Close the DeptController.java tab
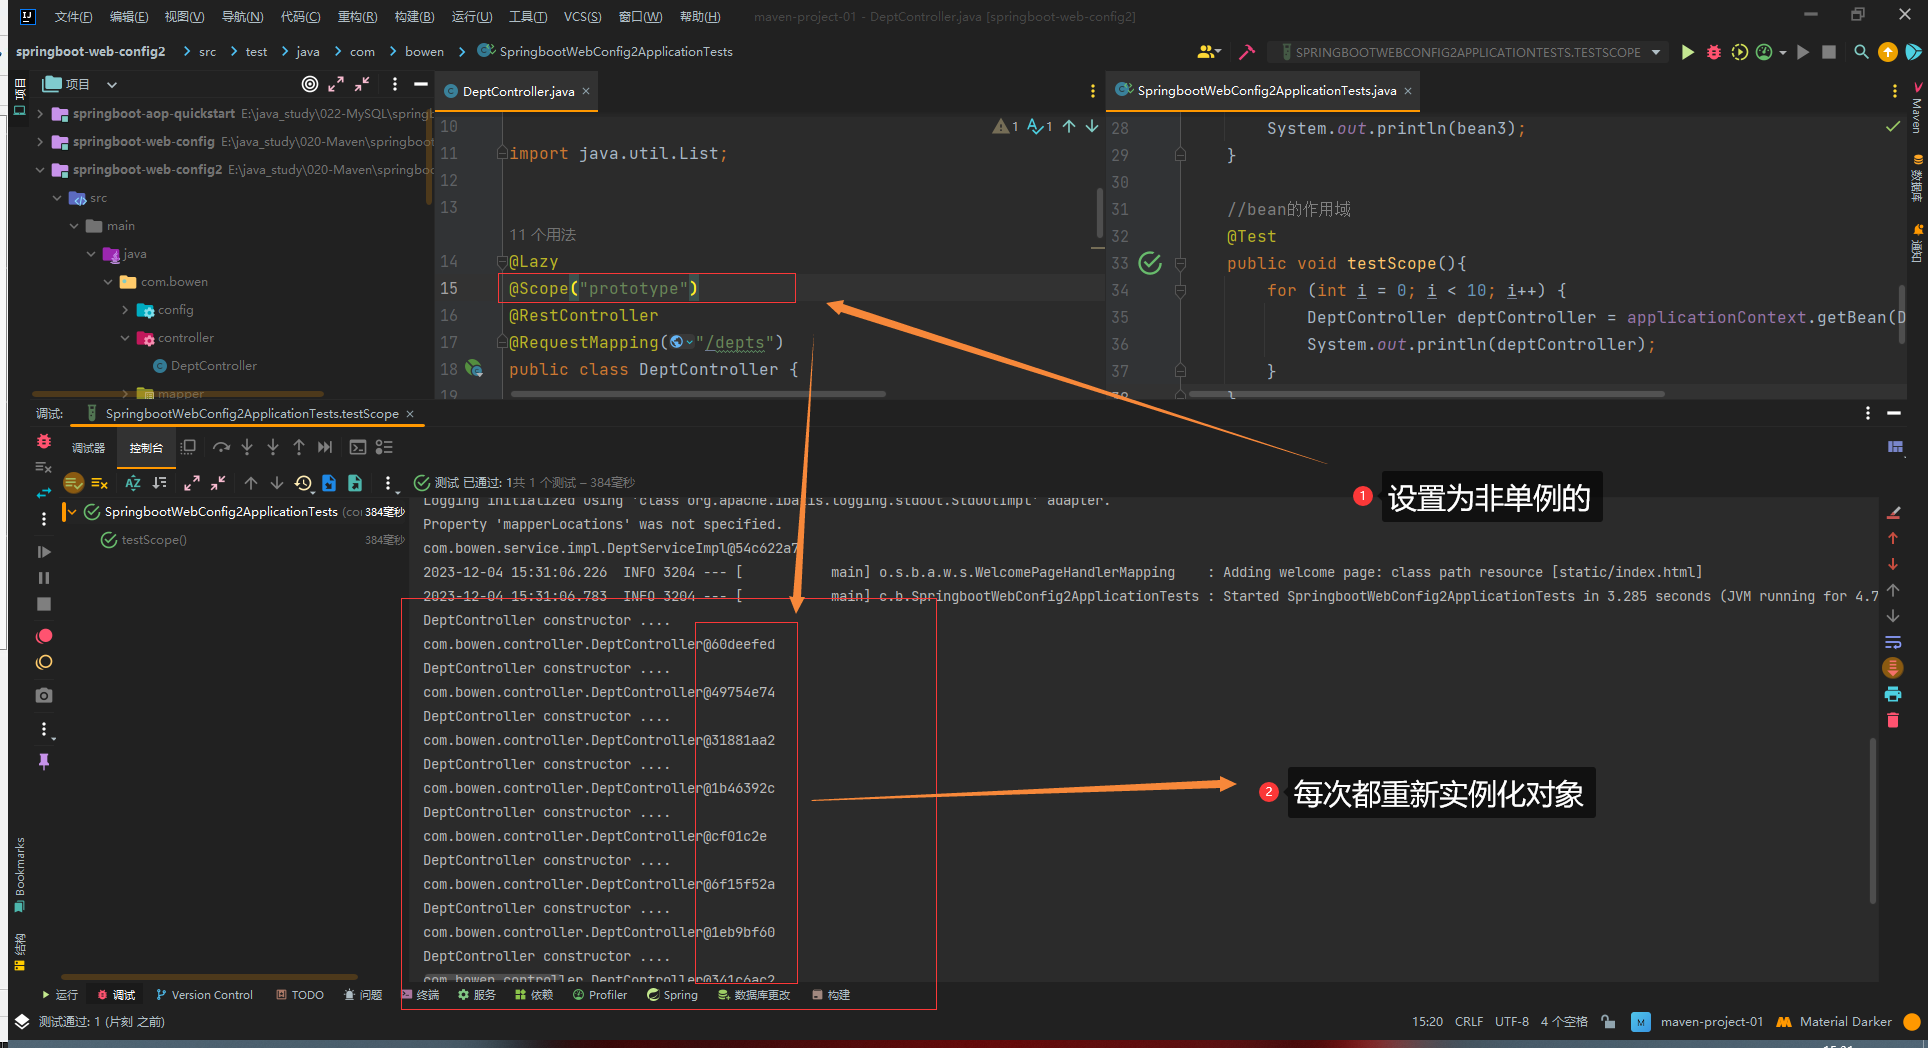Screen dimensions: 1928x1048 click(586, 91)
